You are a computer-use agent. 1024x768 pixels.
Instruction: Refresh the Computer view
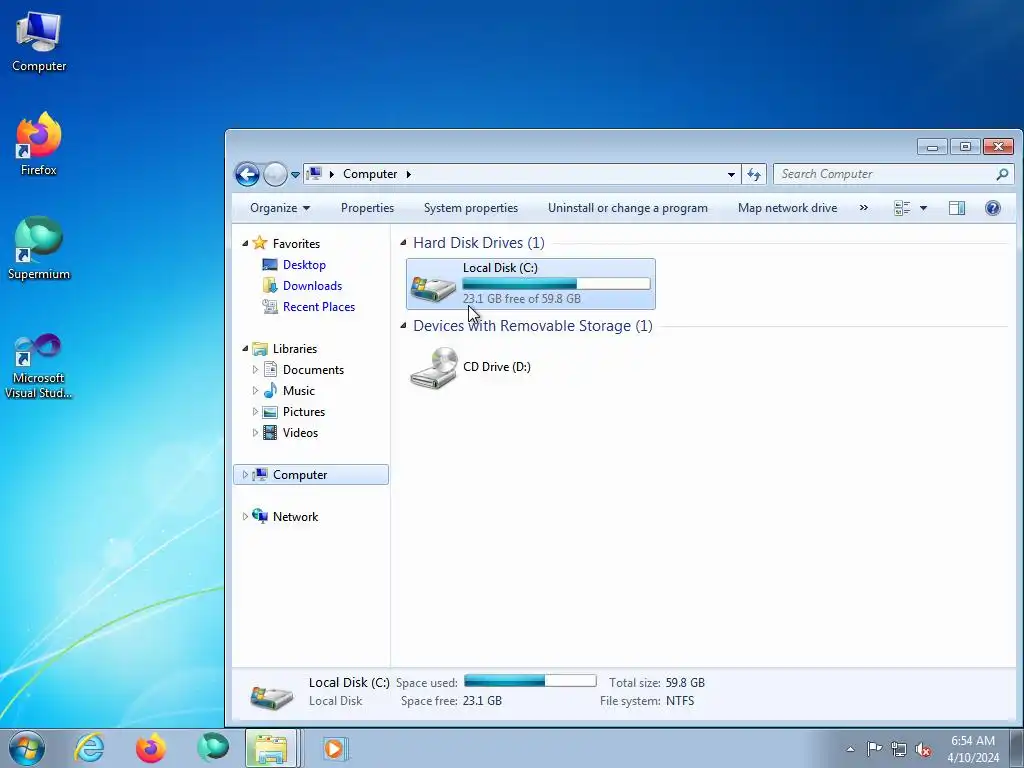coord(754,174)
